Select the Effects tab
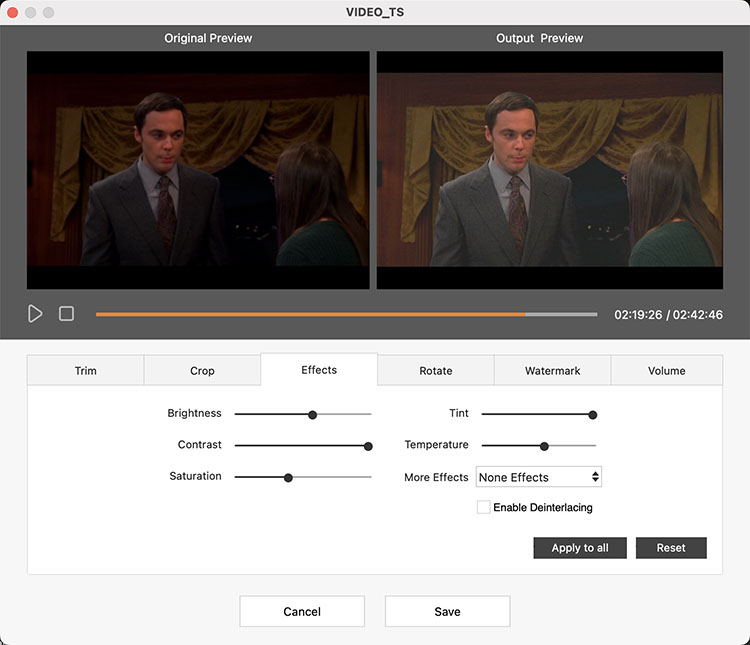Image resolution: width=750 pixels, height=645 pixels. point(319,369)
